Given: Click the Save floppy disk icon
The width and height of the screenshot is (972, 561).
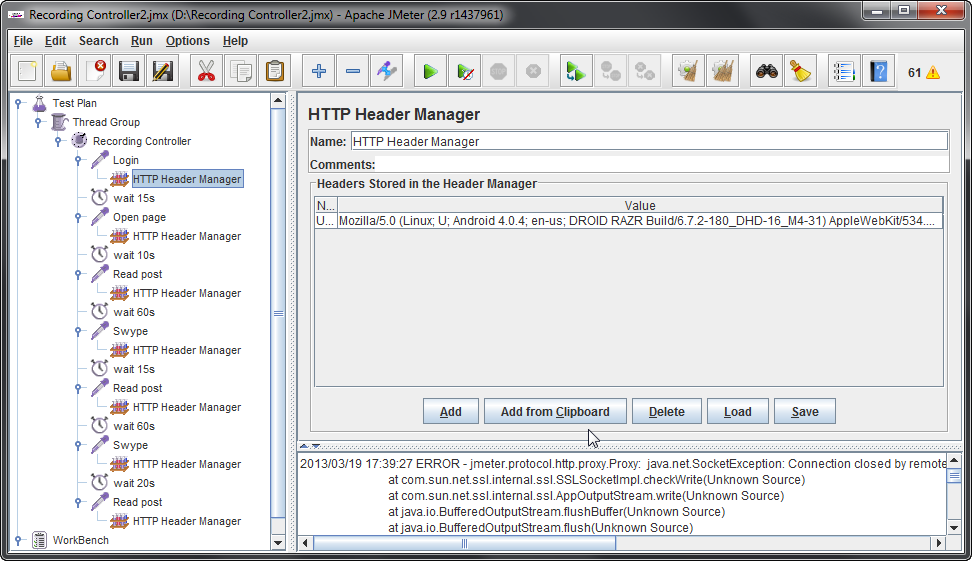Looking at the screenshot, I should pyautogui.click(x=129, y=71).
